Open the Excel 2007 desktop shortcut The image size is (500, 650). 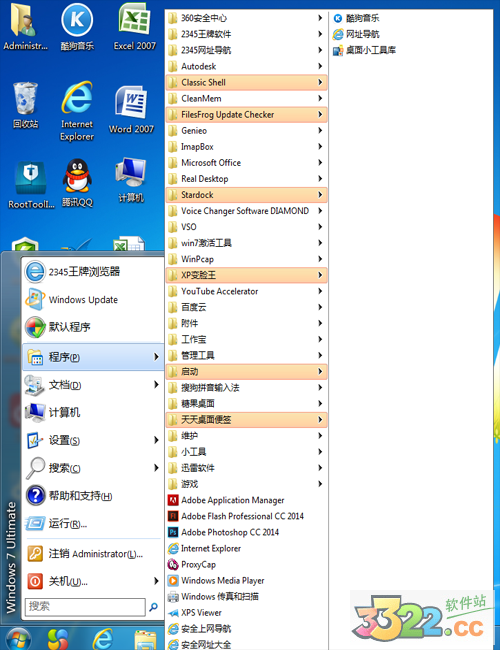tap(134, 27)
